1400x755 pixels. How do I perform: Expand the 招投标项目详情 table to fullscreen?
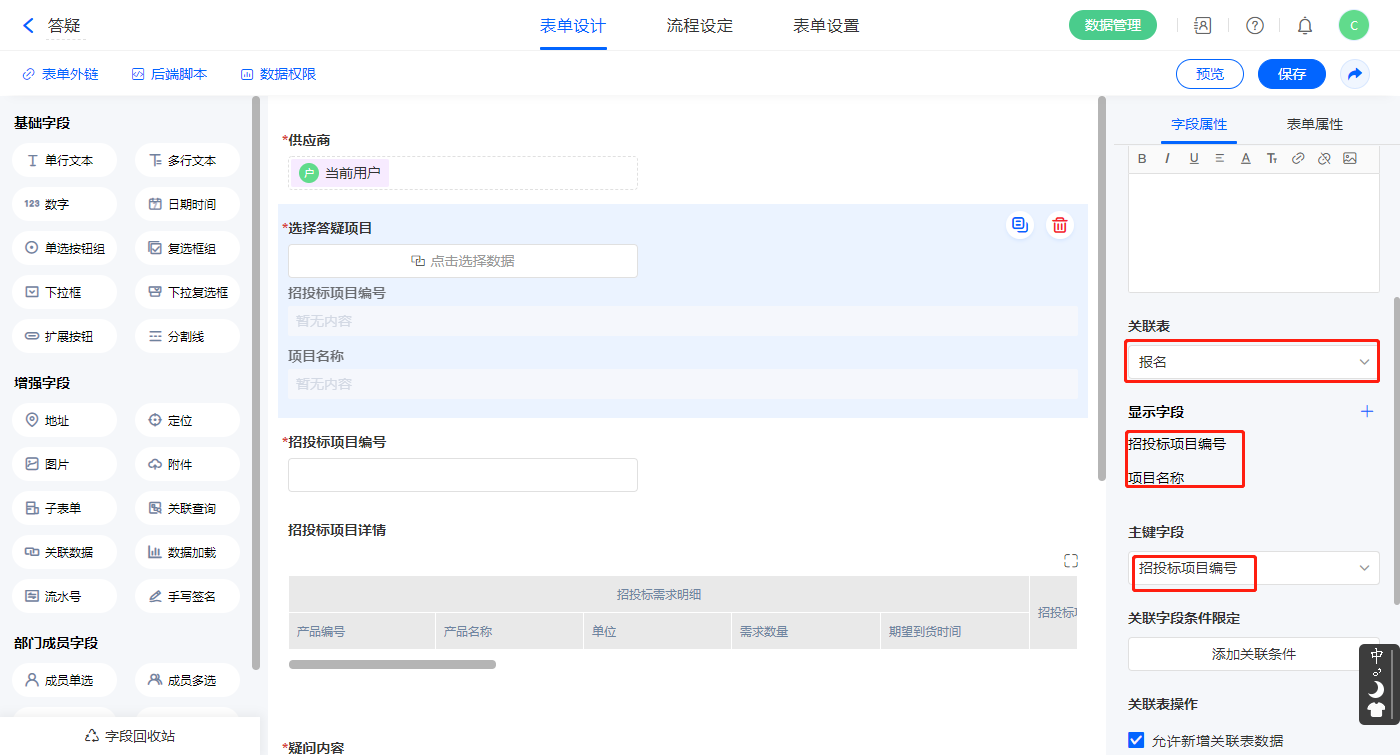(x=1070, y=561)
